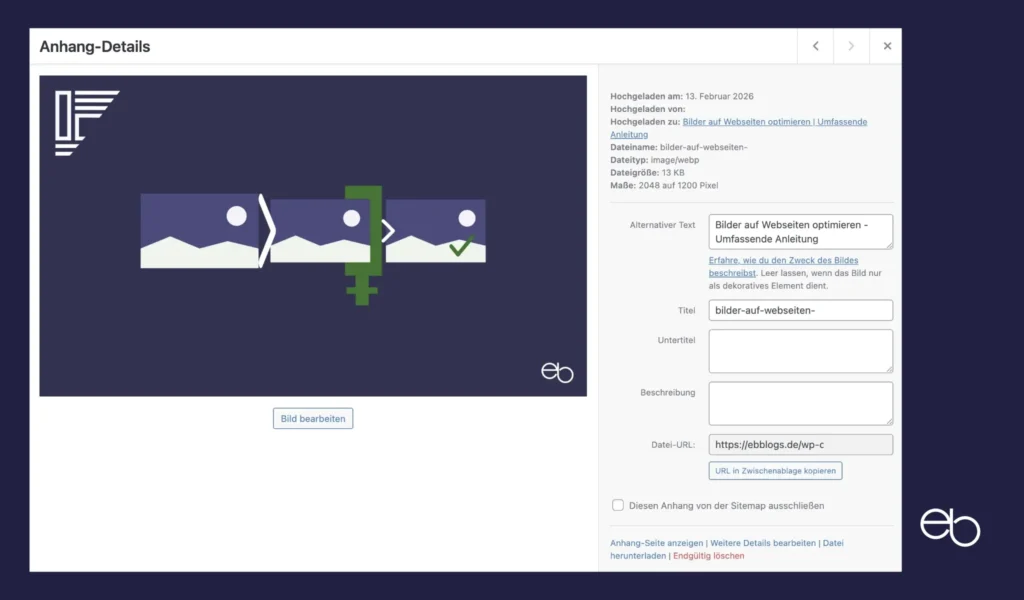Close the Anhang-Details dialog

point(885,46)
